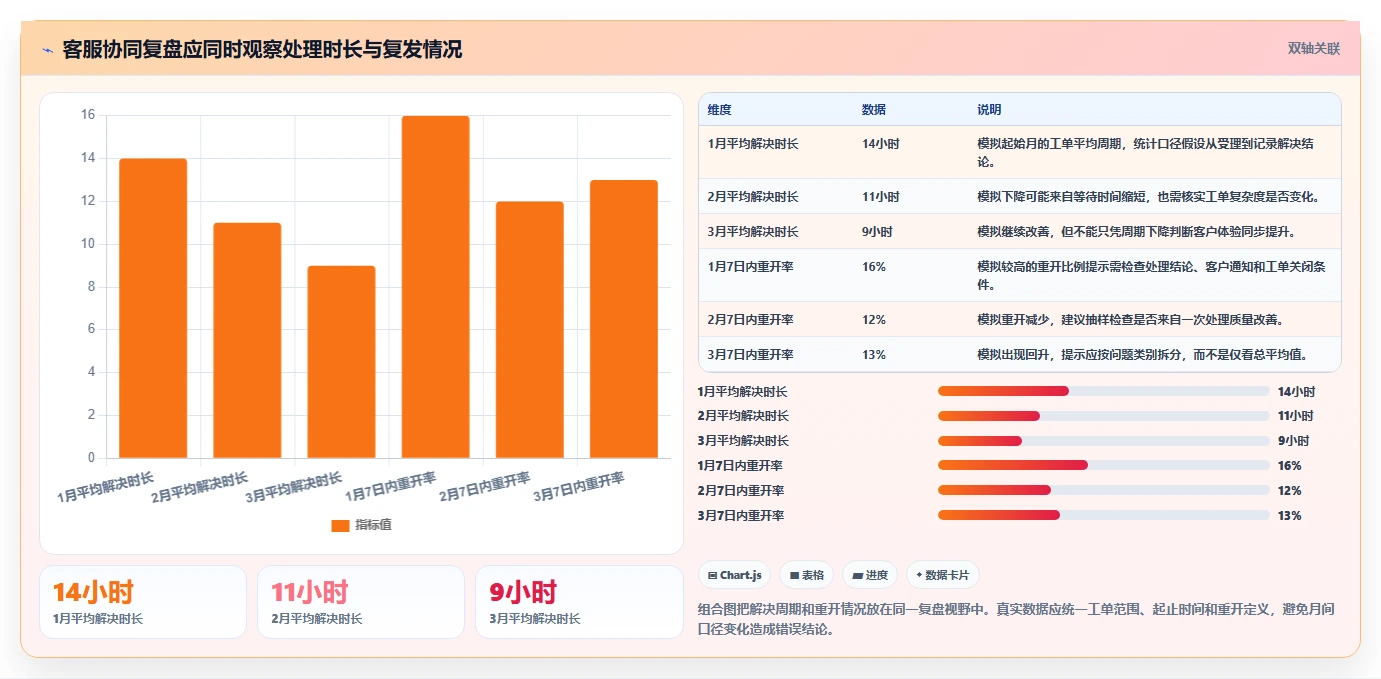Click table cell 2月7日内重开率 in 维度 column

tap(750, 320)
